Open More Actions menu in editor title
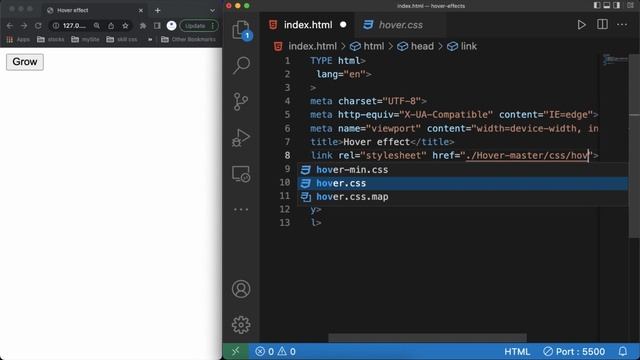Screen dimensions: 640x360 [622, 24]
